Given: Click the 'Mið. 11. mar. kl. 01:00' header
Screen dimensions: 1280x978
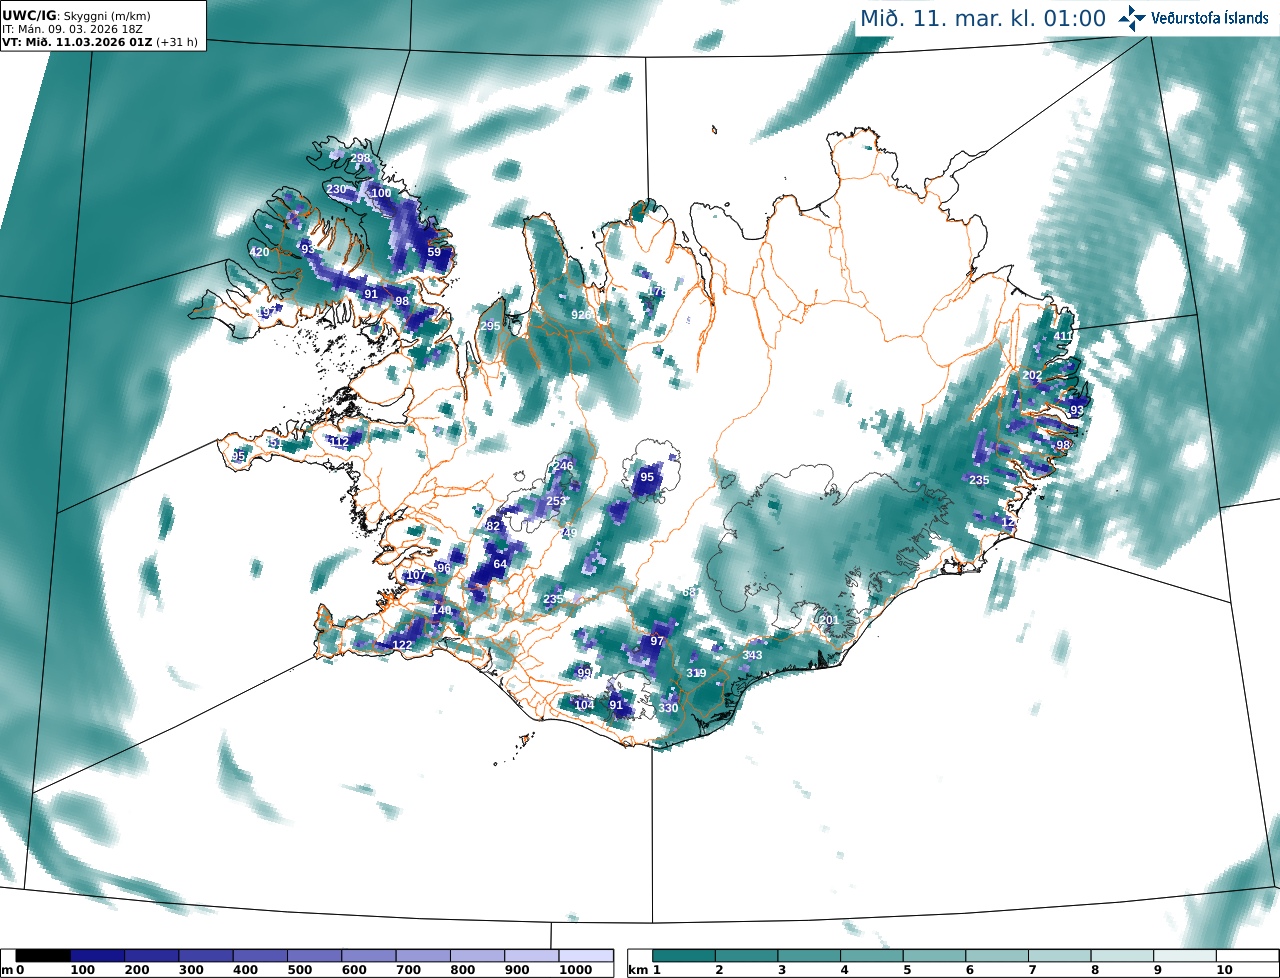Looking at the screenshot, I should [x=983, y=18].
